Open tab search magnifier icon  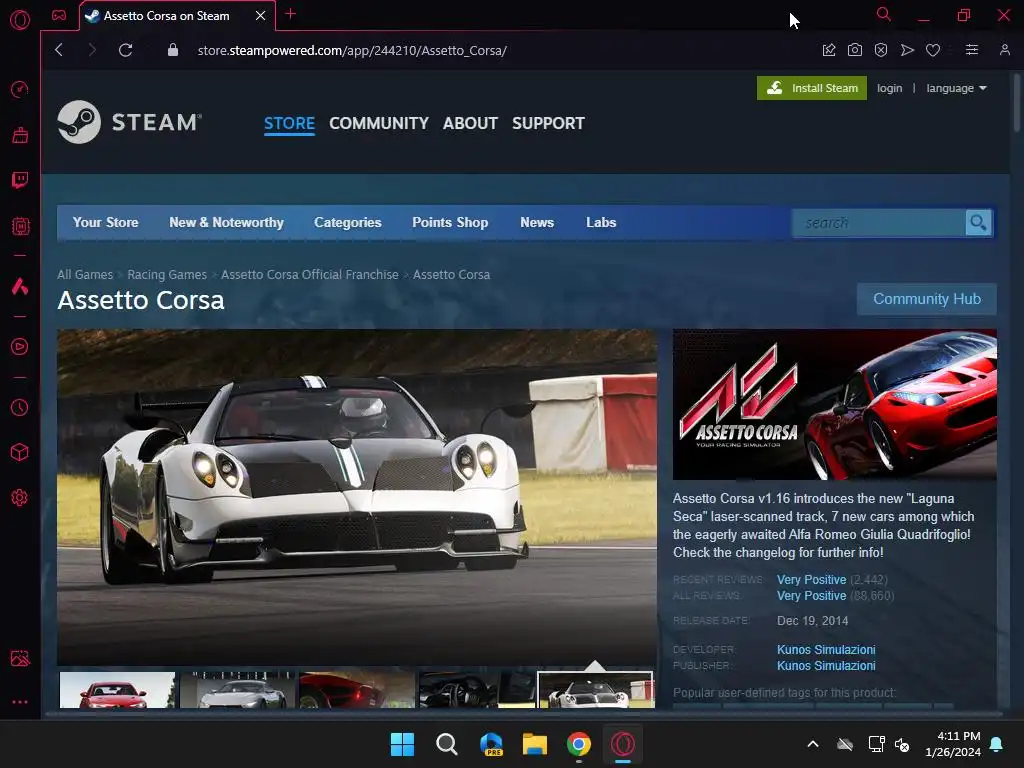pos(883,14)
